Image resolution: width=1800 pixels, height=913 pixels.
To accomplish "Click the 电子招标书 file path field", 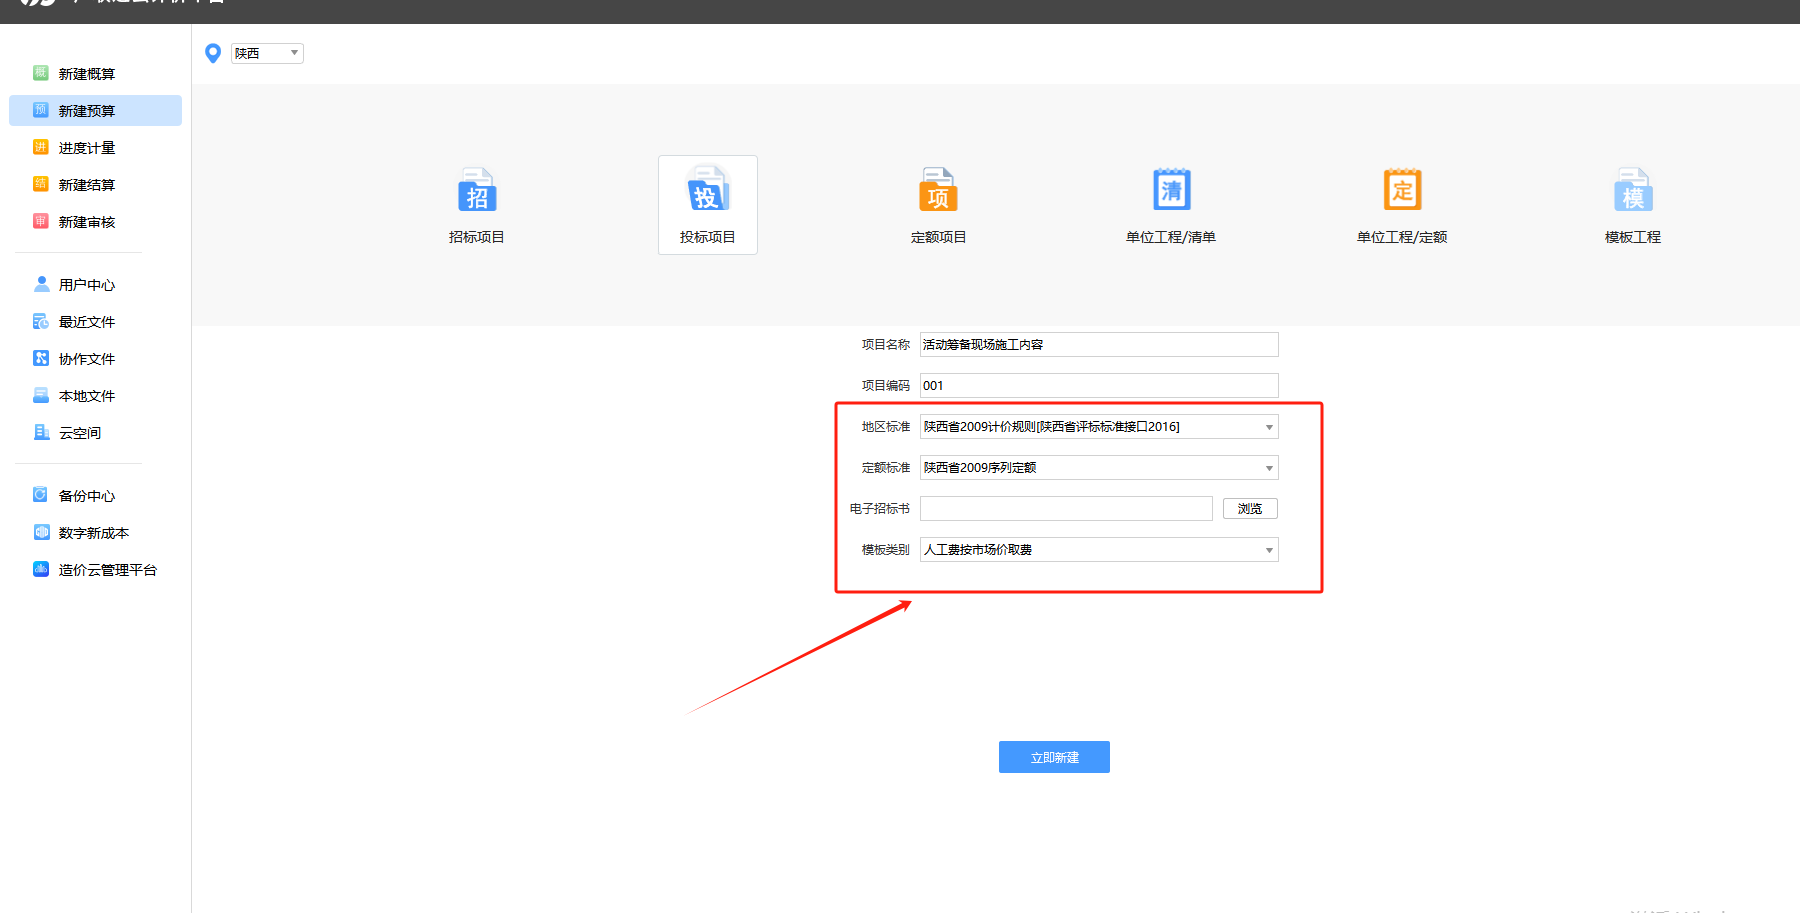I will [1066, 509].
